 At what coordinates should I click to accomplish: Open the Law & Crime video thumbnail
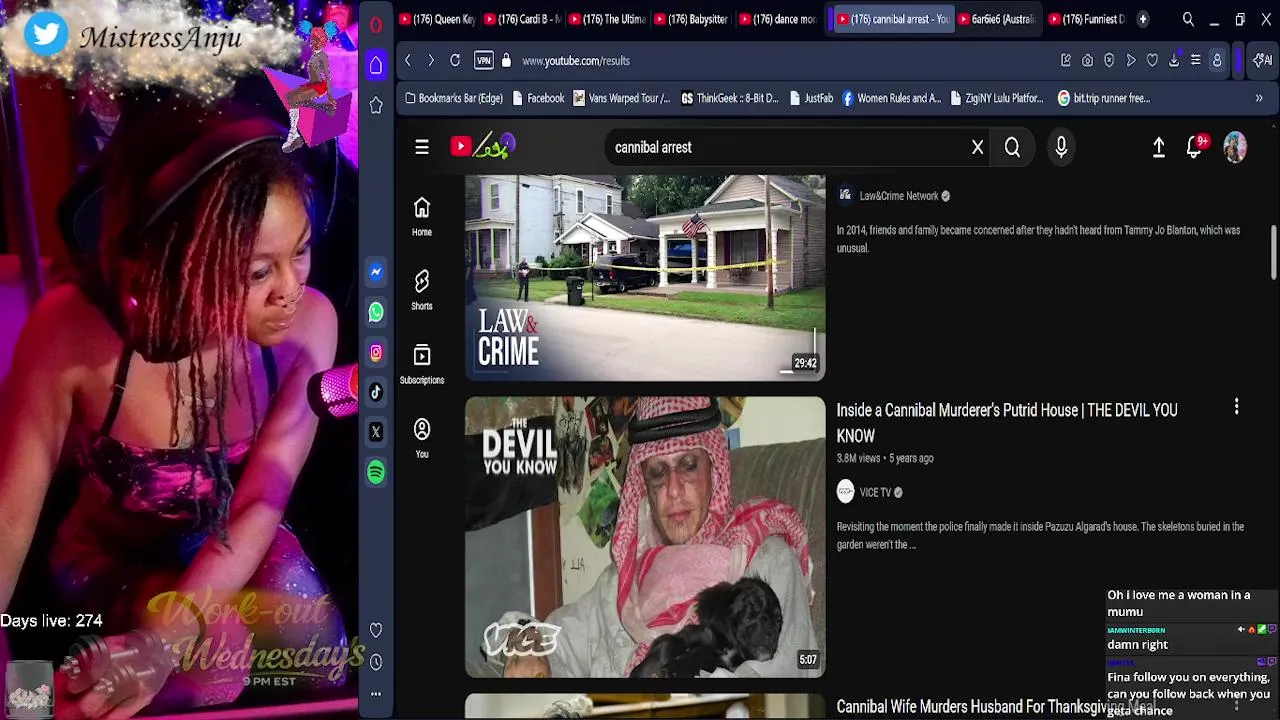645,278
